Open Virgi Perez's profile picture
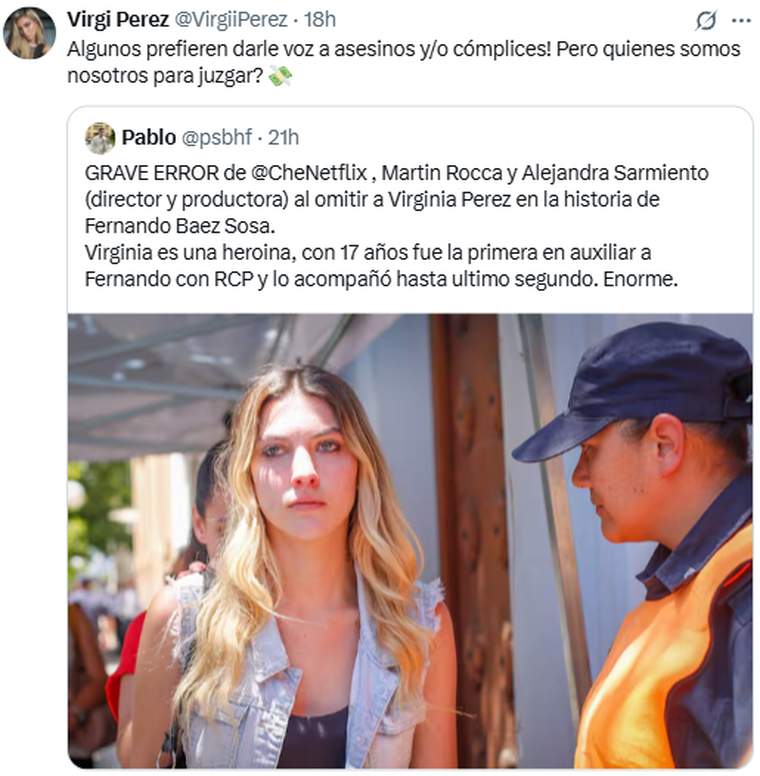 click(29, 33)
